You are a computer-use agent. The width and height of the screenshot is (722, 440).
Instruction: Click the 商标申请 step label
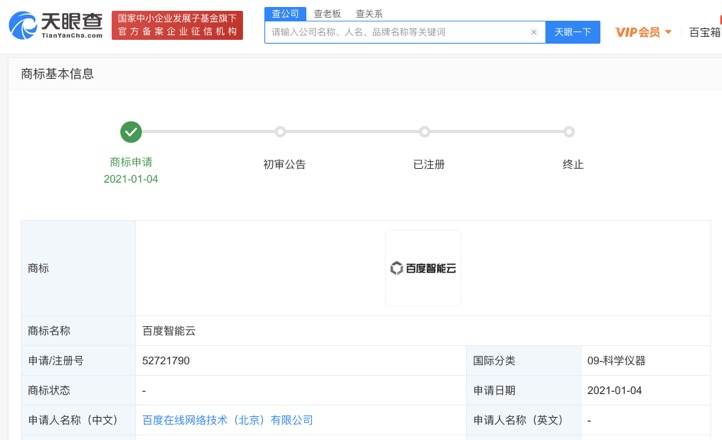pyautogui.click(x=131, y=162)
